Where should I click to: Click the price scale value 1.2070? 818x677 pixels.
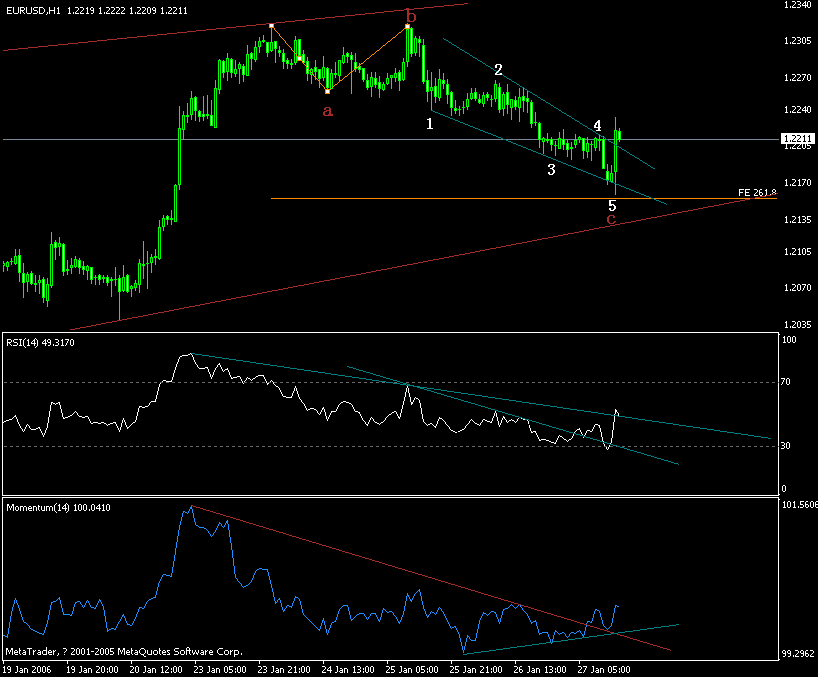click(798, 287)
